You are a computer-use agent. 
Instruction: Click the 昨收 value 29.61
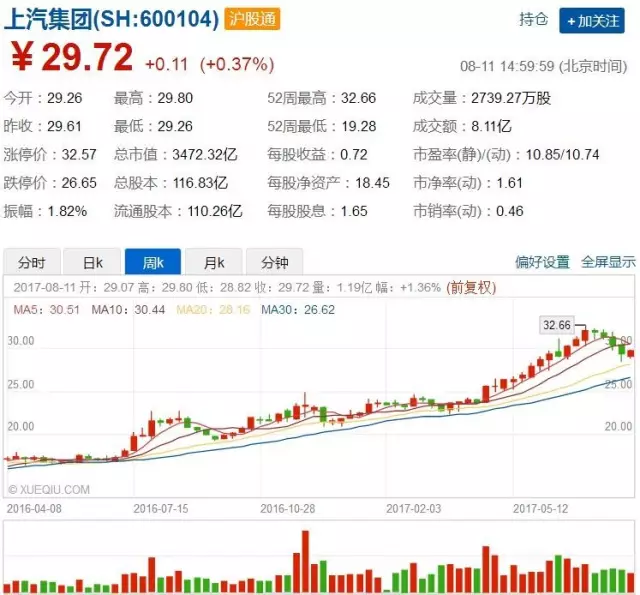[64, 127]
